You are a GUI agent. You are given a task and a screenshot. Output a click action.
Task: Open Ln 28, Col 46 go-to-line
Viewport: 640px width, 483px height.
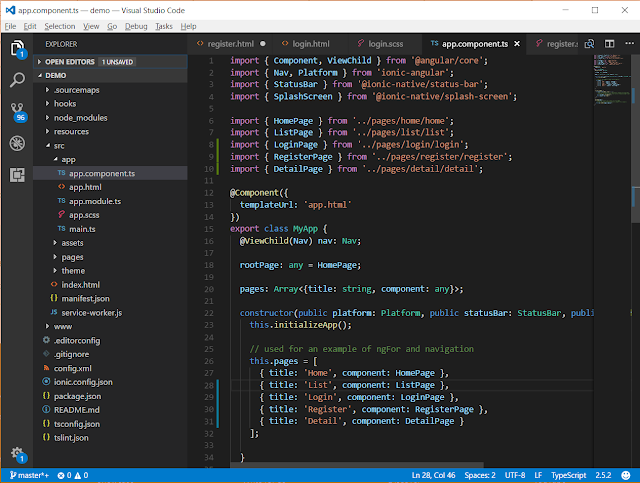433,475
